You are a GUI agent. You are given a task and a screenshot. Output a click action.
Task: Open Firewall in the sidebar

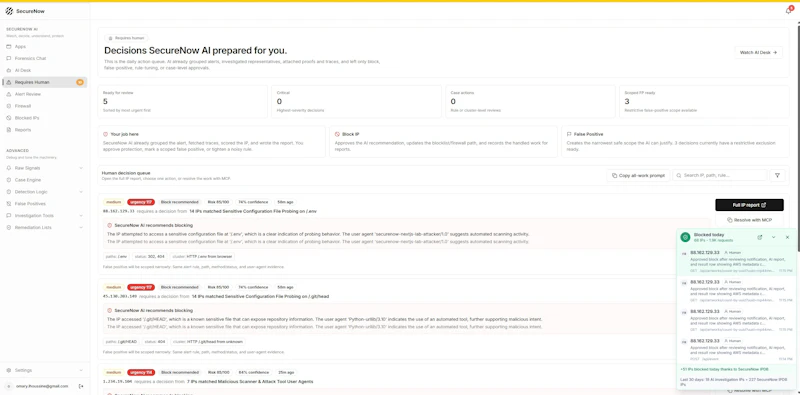point(44,106)
